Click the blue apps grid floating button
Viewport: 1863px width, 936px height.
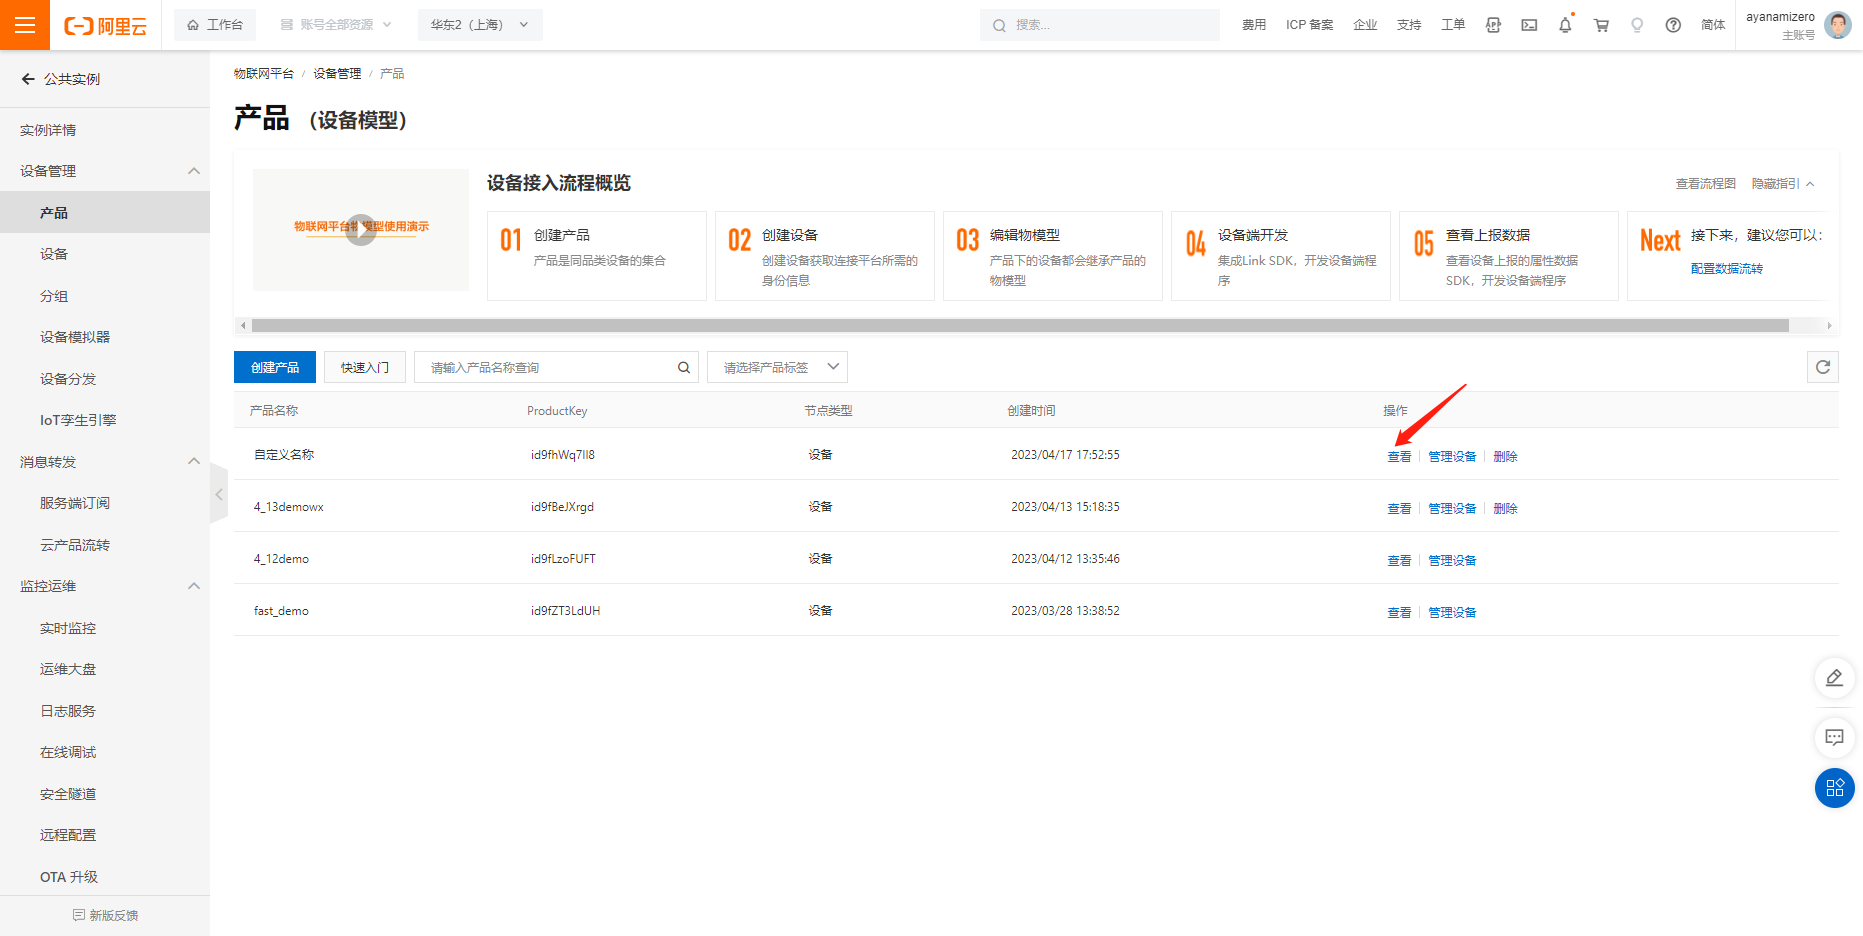click(1834, 788)
